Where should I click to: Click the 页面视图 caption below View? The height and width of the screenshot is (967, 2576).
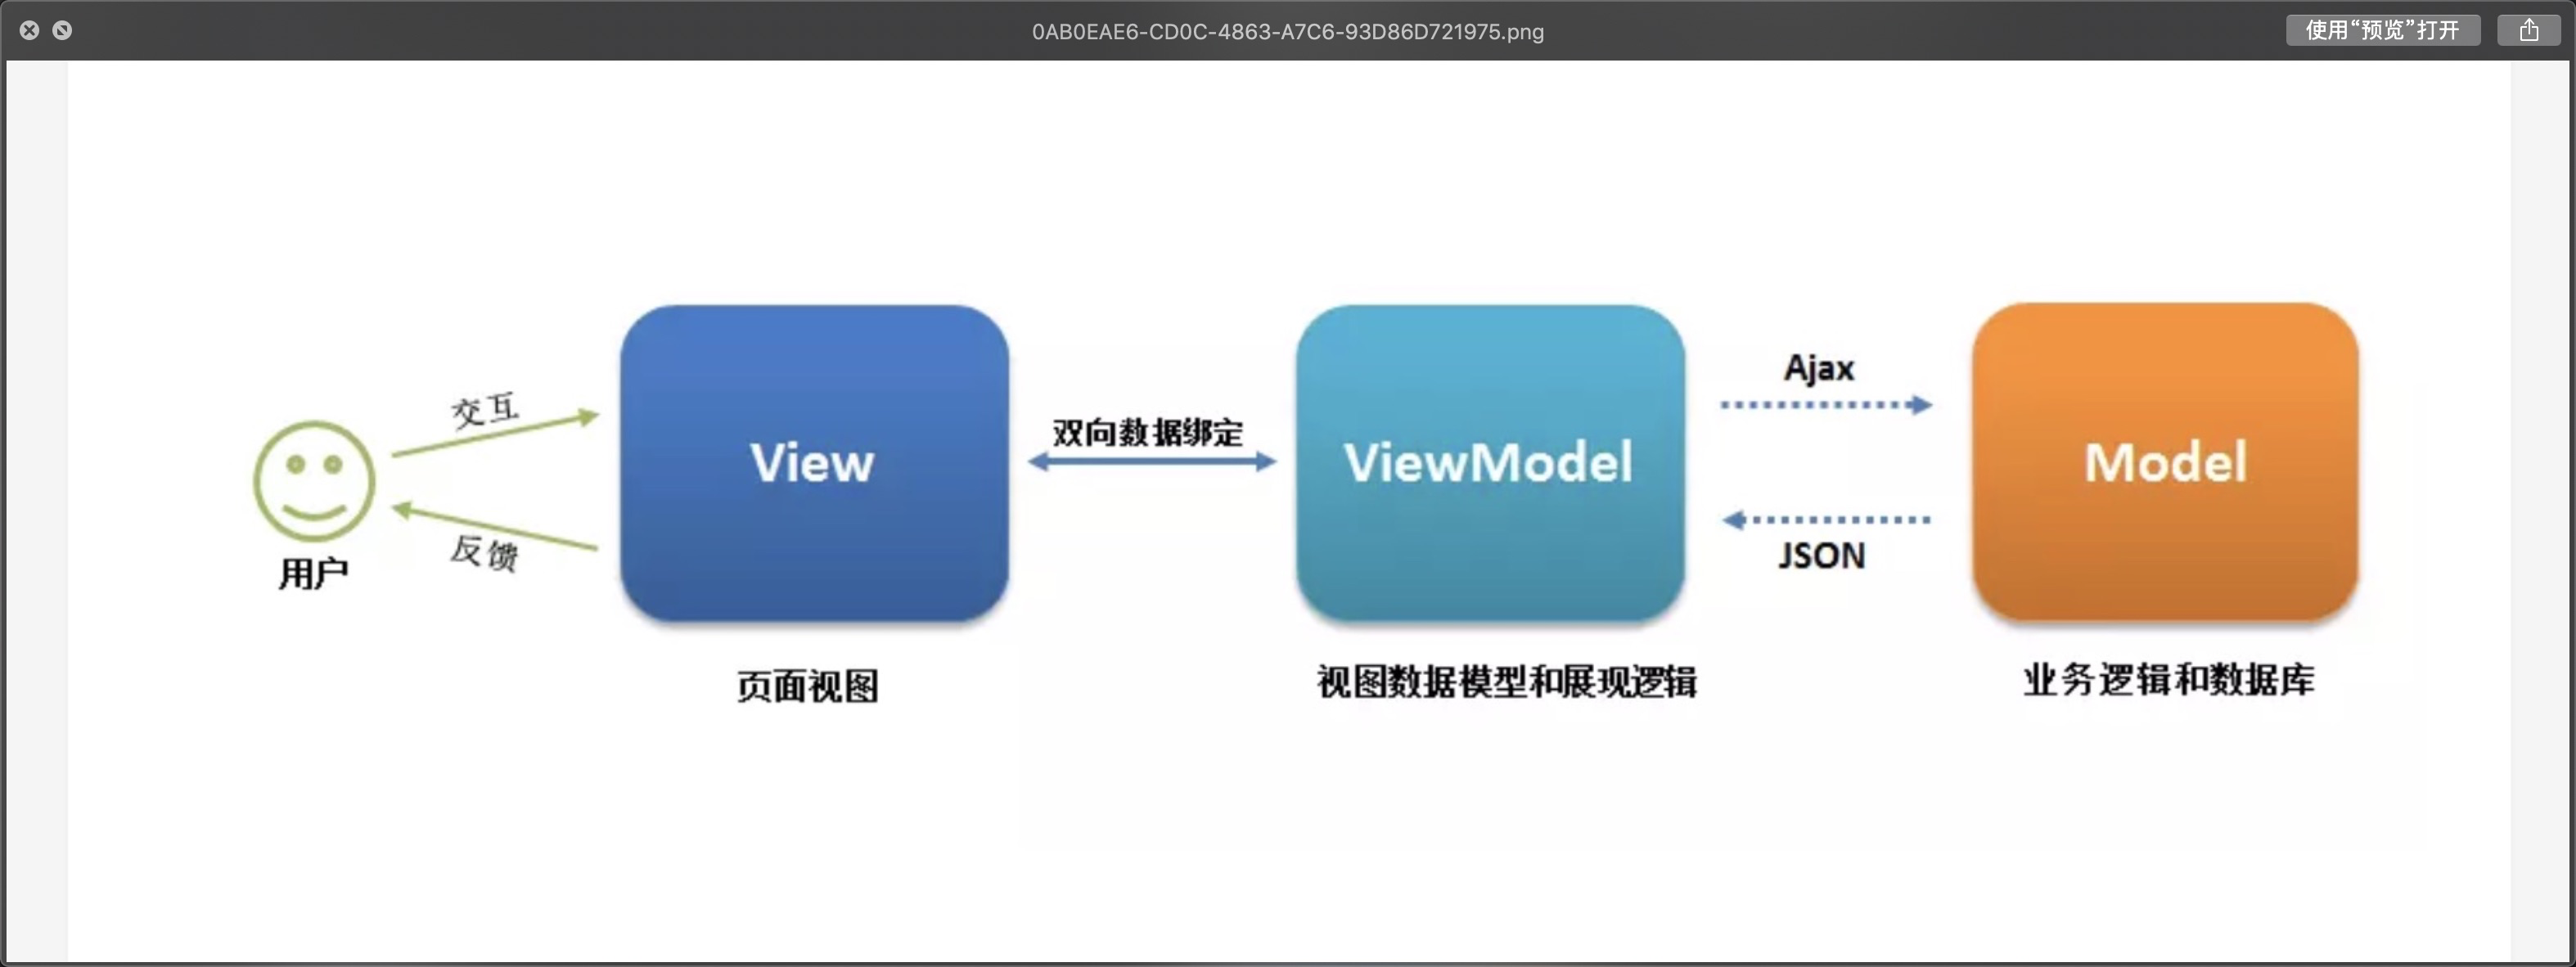click(808, 686)
